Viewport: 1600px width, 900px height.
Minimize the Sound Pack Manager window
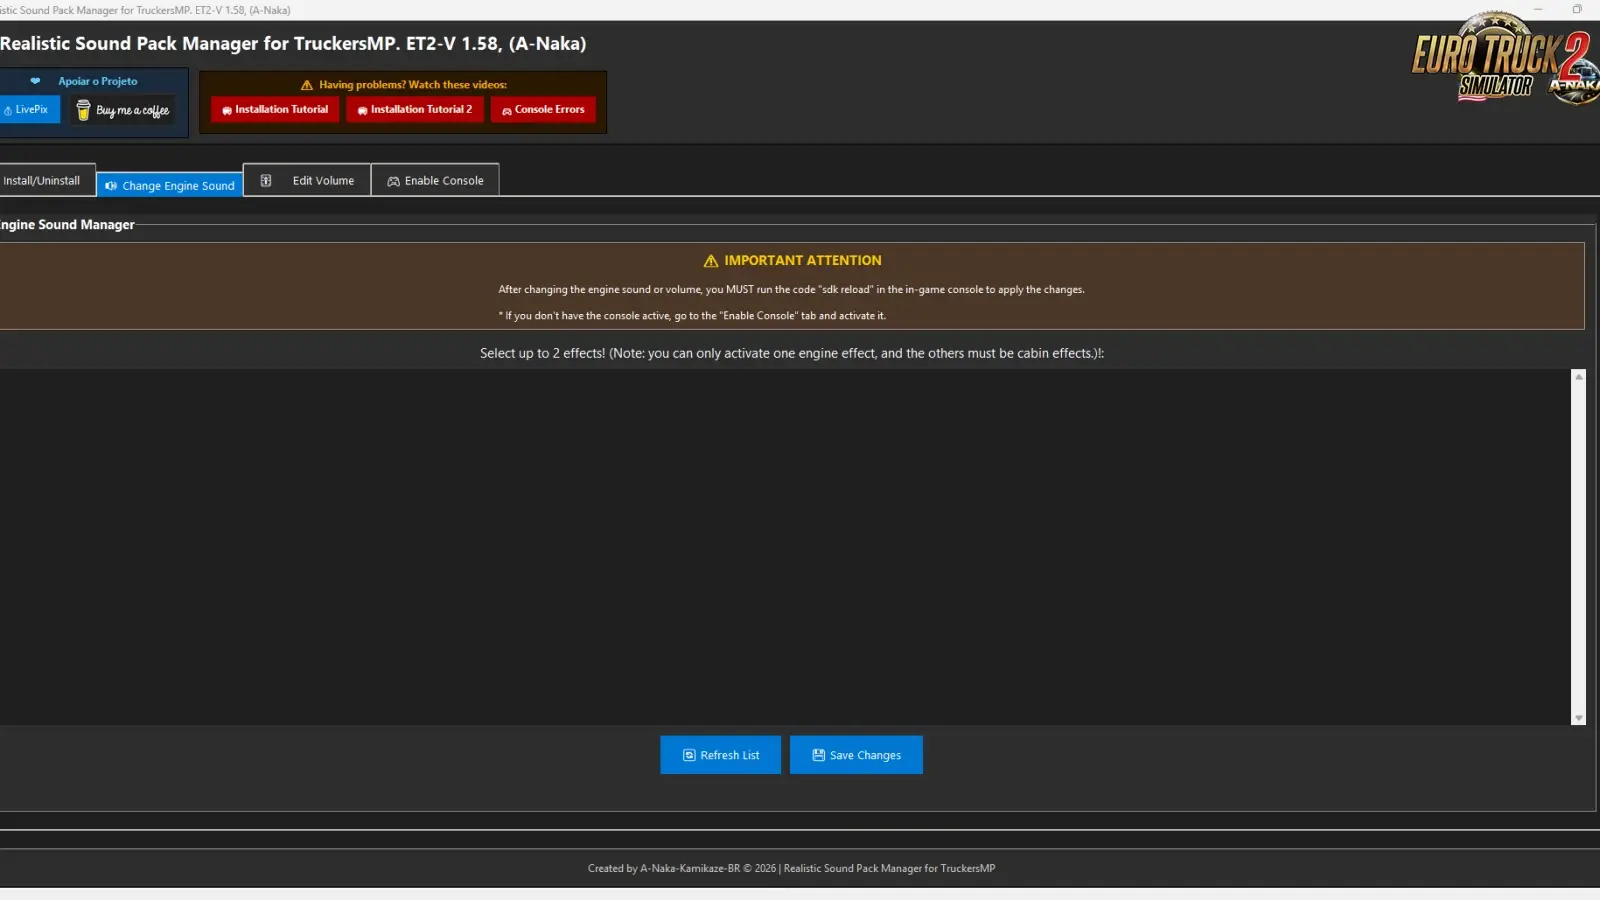pos(1538,10)
